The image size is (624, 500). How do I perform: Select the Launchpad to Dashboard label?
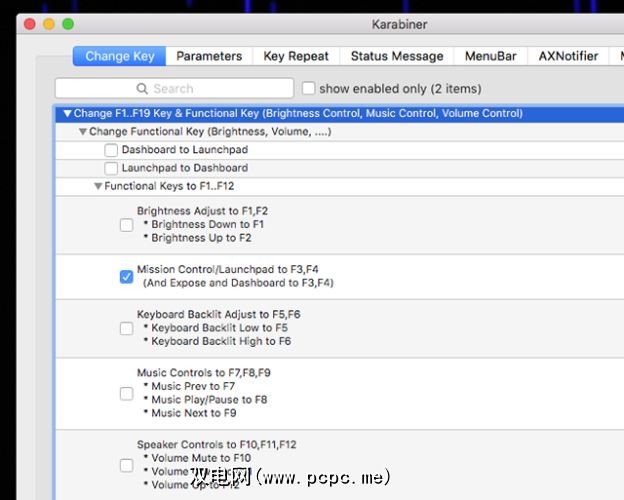185,168
